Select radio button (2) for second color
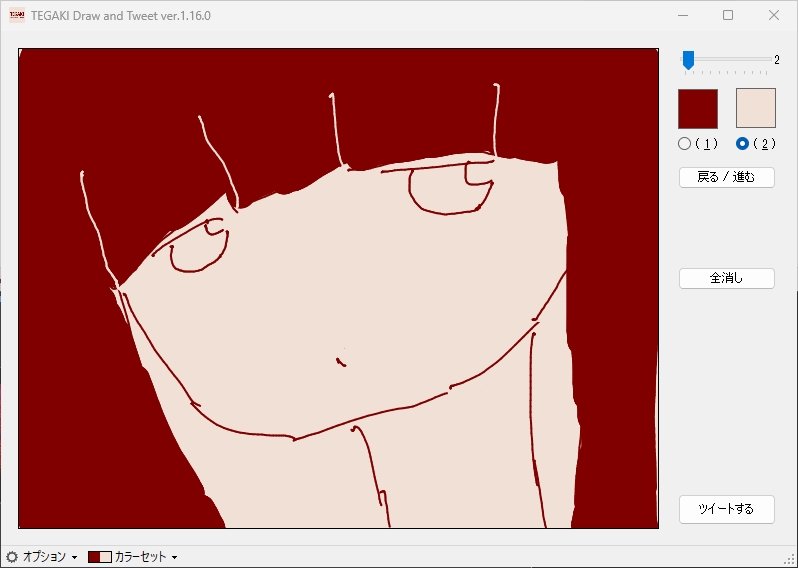 [x=742, y=144]
